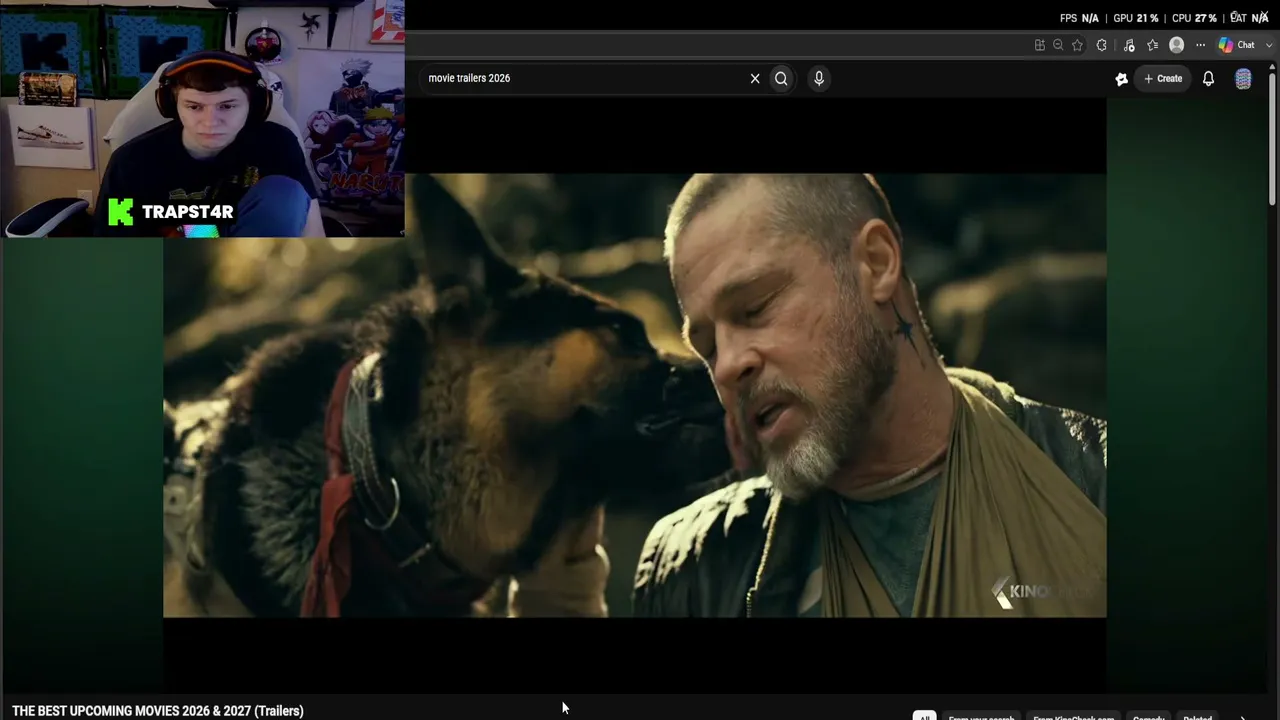The height and width of the screenshot is (720, 1280).
Task: Open the browser extensions puzzle icon
Action: click(1102, 45)
